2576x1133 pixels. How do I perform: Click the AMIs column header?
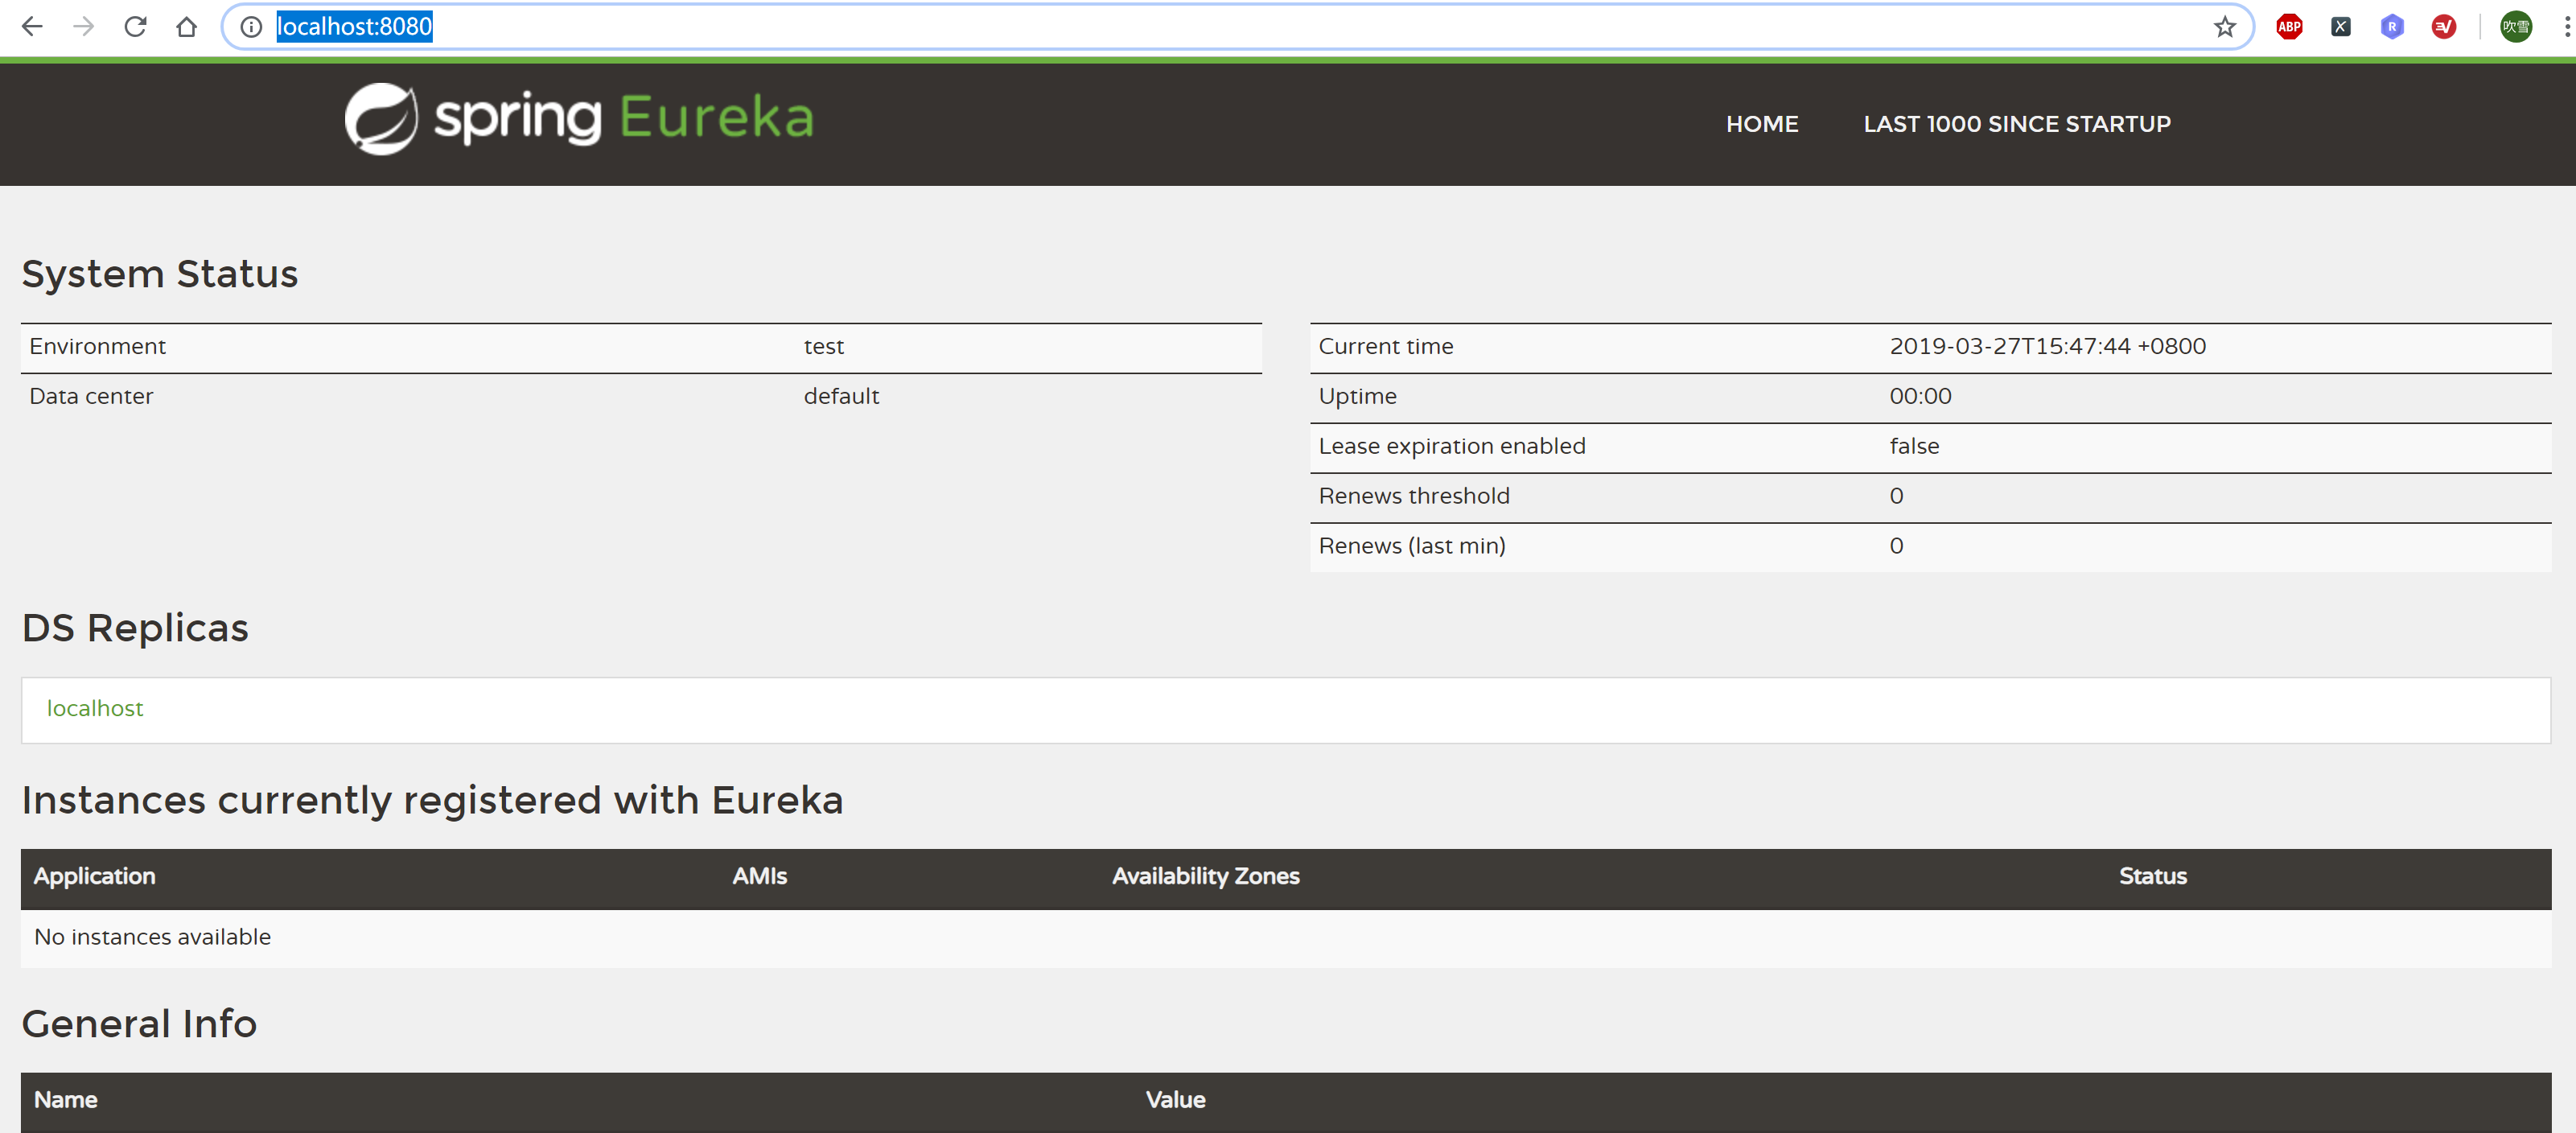tap(759, 876)
